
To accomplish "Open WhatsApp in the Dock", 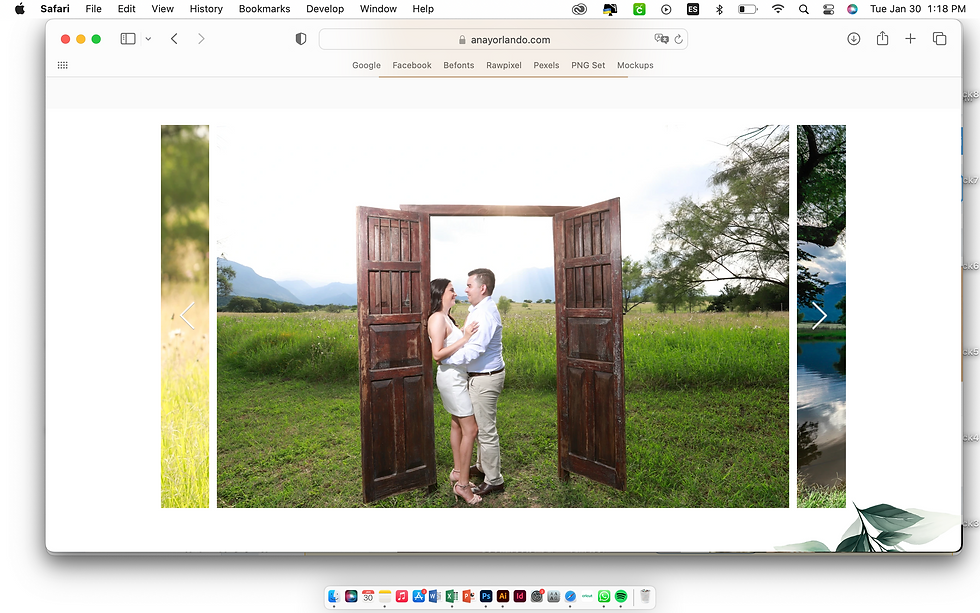I will tap(604, 596).
